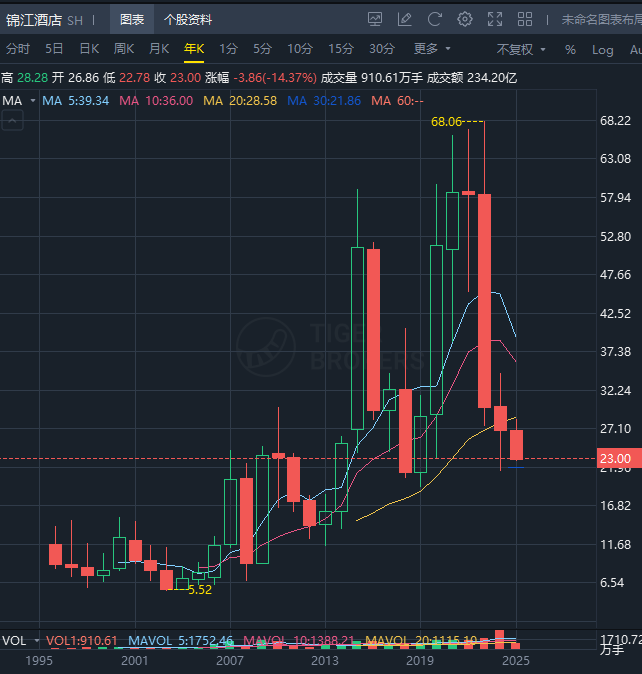Open the VOL indicator dropdown arrow
The height and width of the screenshot is (674, 642).
[37, 641]
